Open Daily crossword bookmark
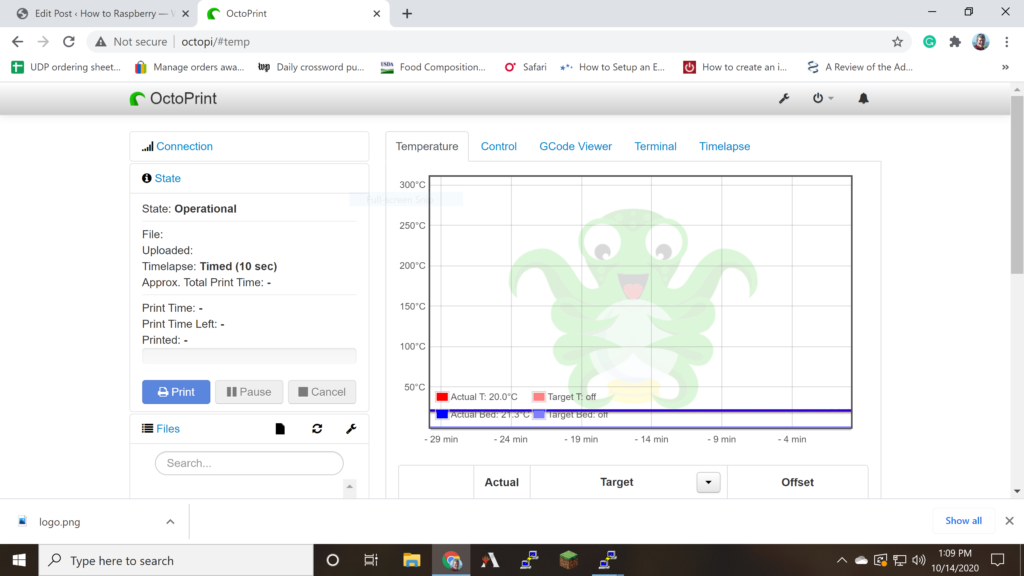 (311, 67)
